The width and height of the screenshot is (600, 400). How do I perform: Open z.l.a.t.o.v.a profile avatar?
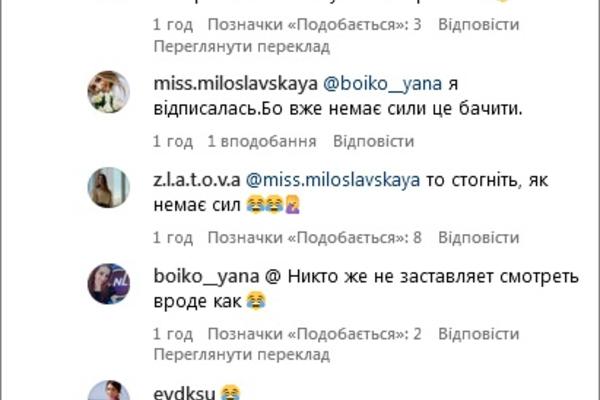(109, 188)
